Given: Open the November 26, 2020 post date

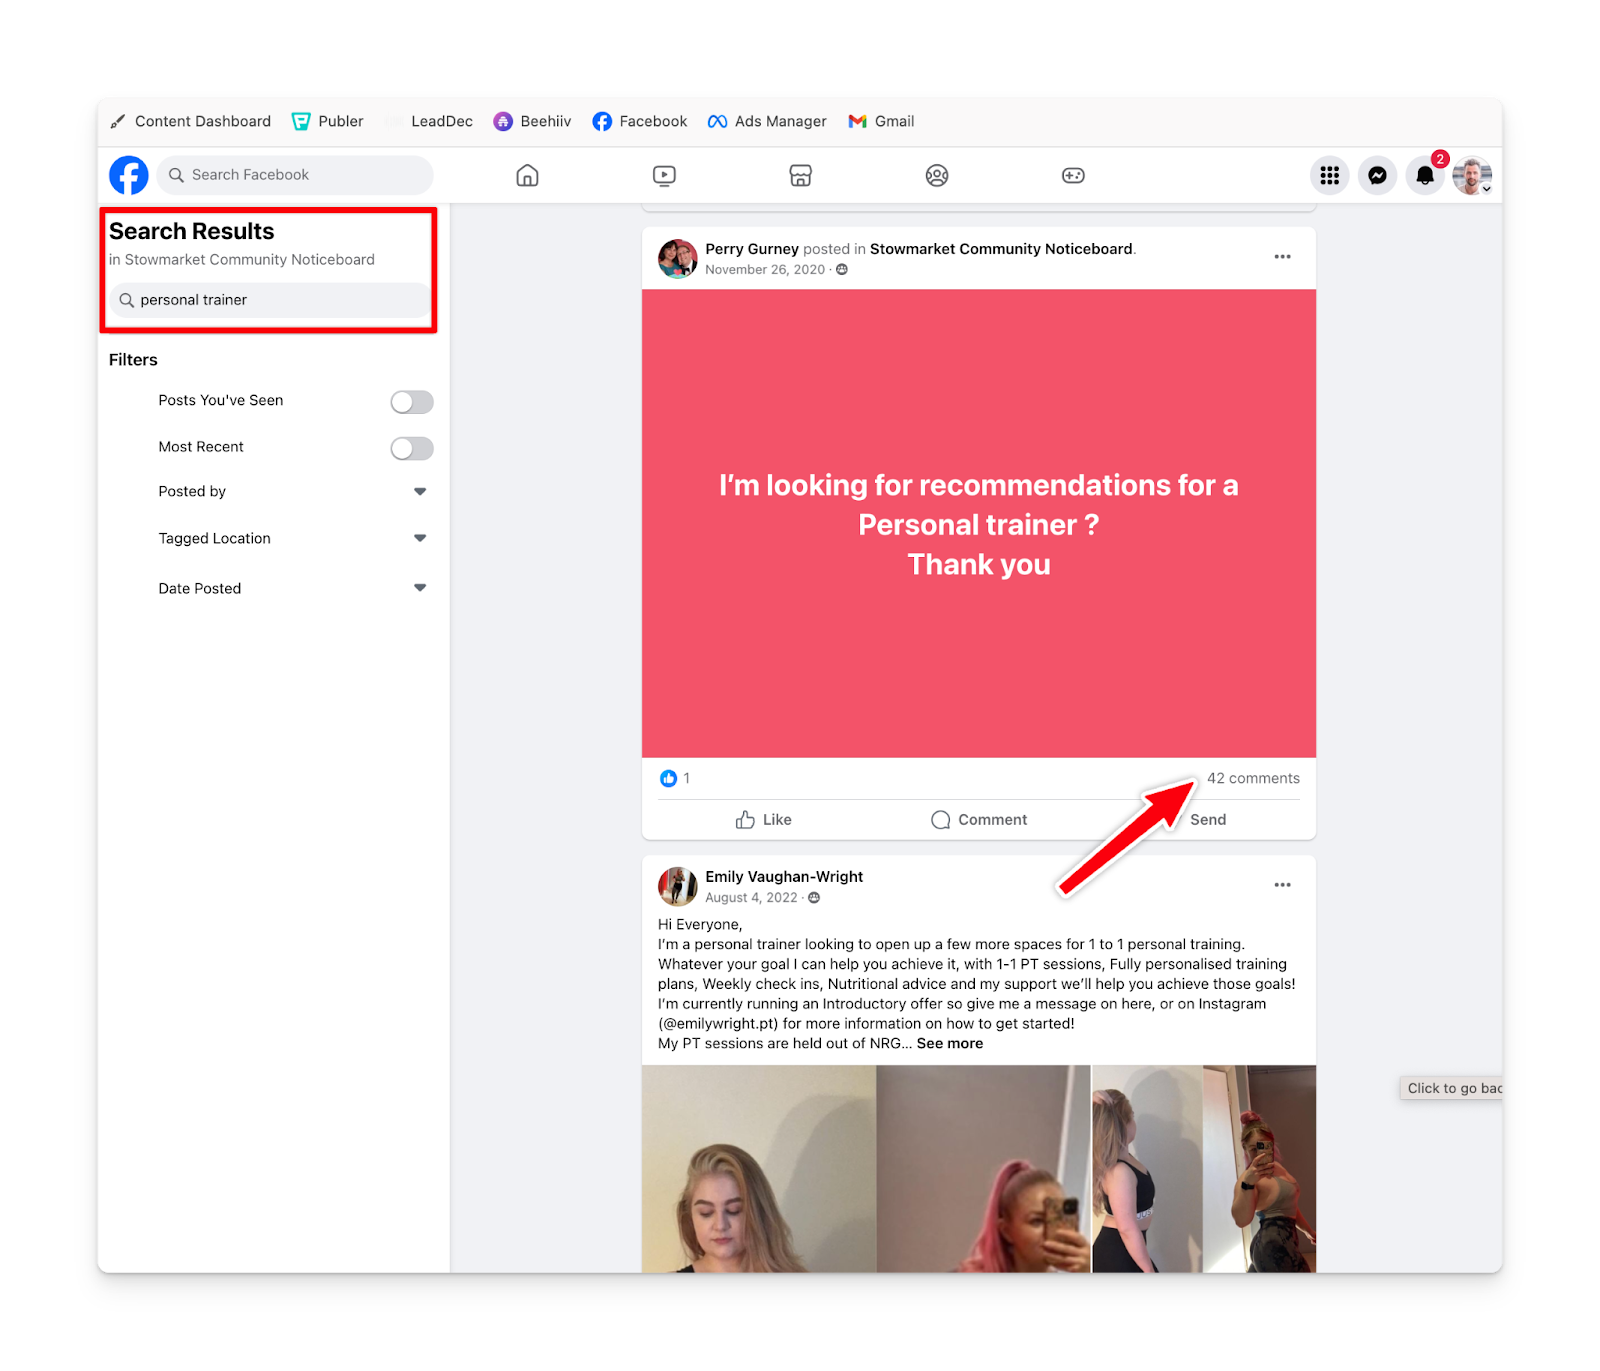Looking at the screenshot, I should [765, 270].
